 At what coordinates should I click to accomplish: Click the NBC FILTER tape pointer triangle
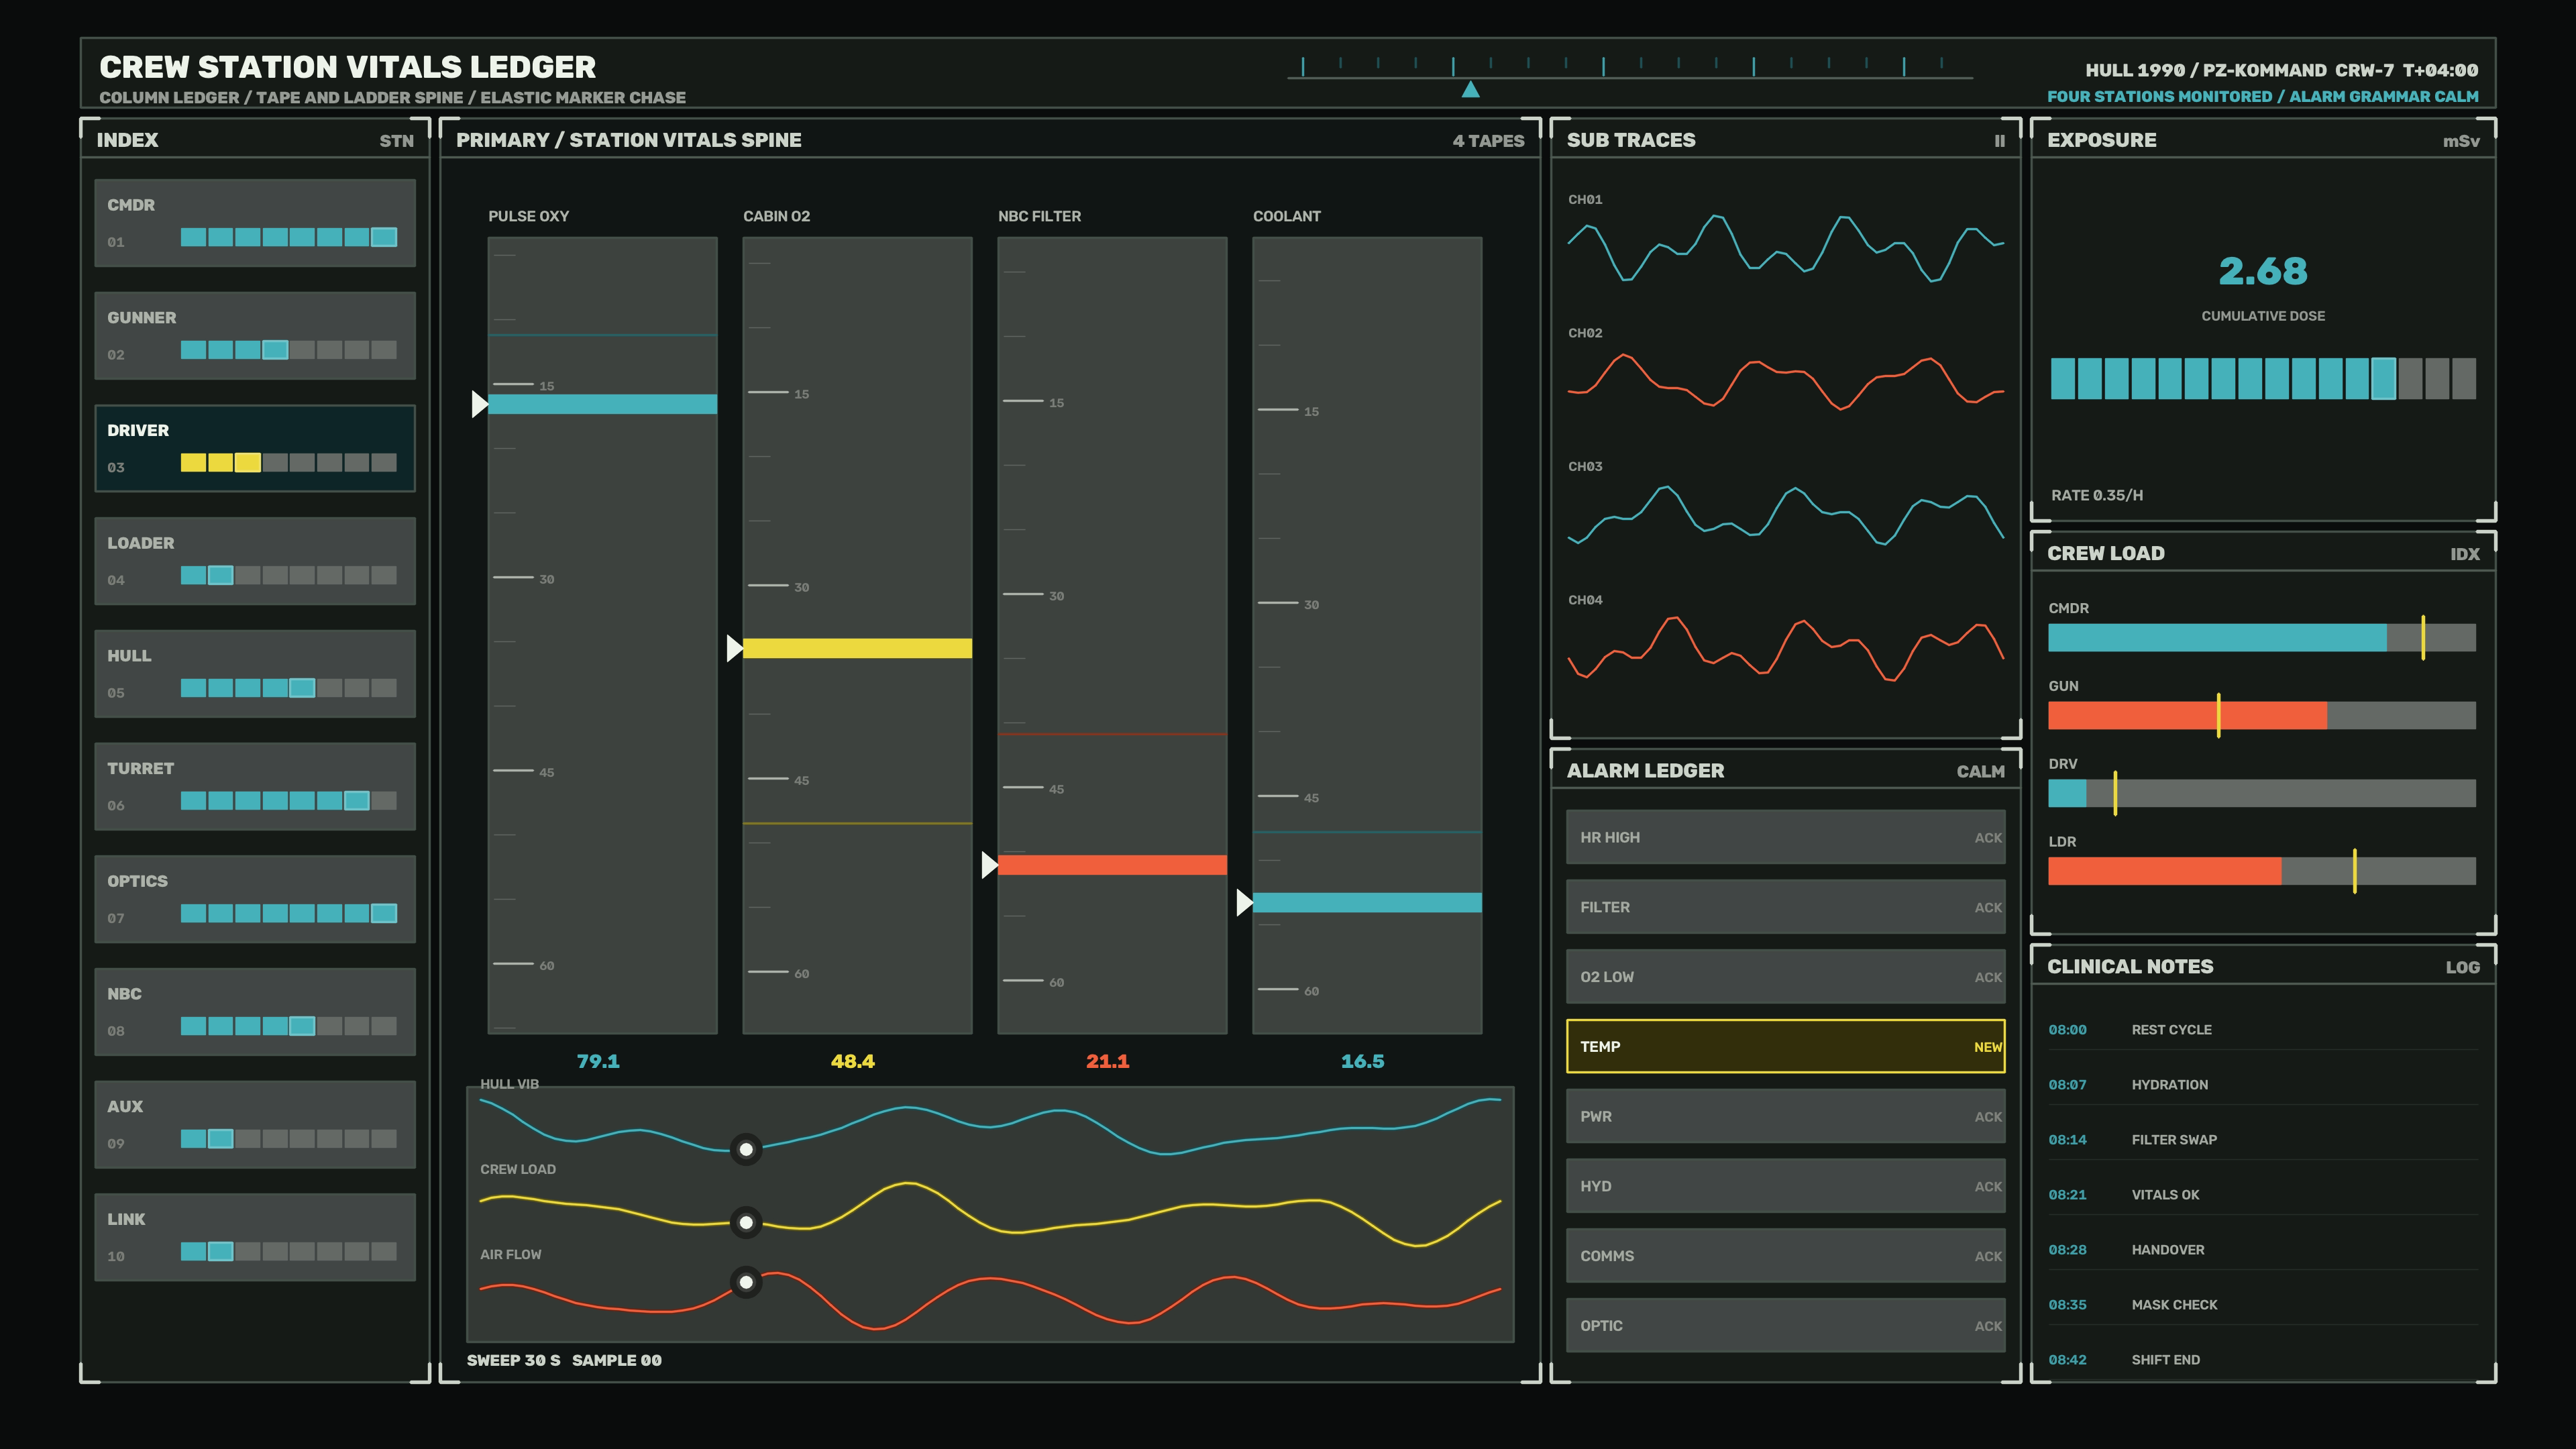990,865
